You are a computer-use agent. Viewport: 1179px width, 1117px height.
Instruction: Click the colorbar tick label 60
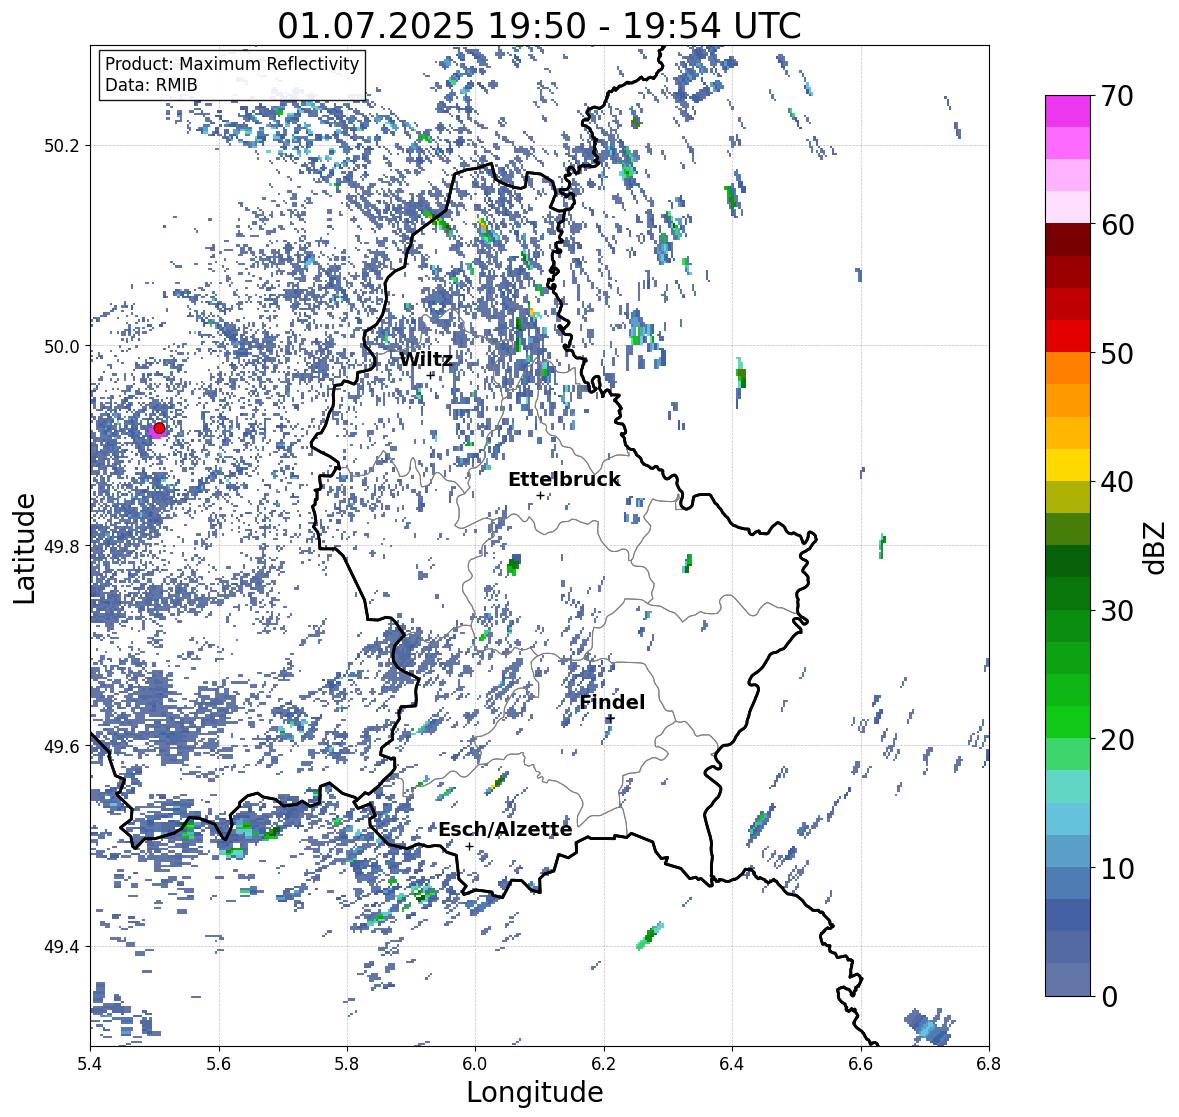[x=1117, y=225]
